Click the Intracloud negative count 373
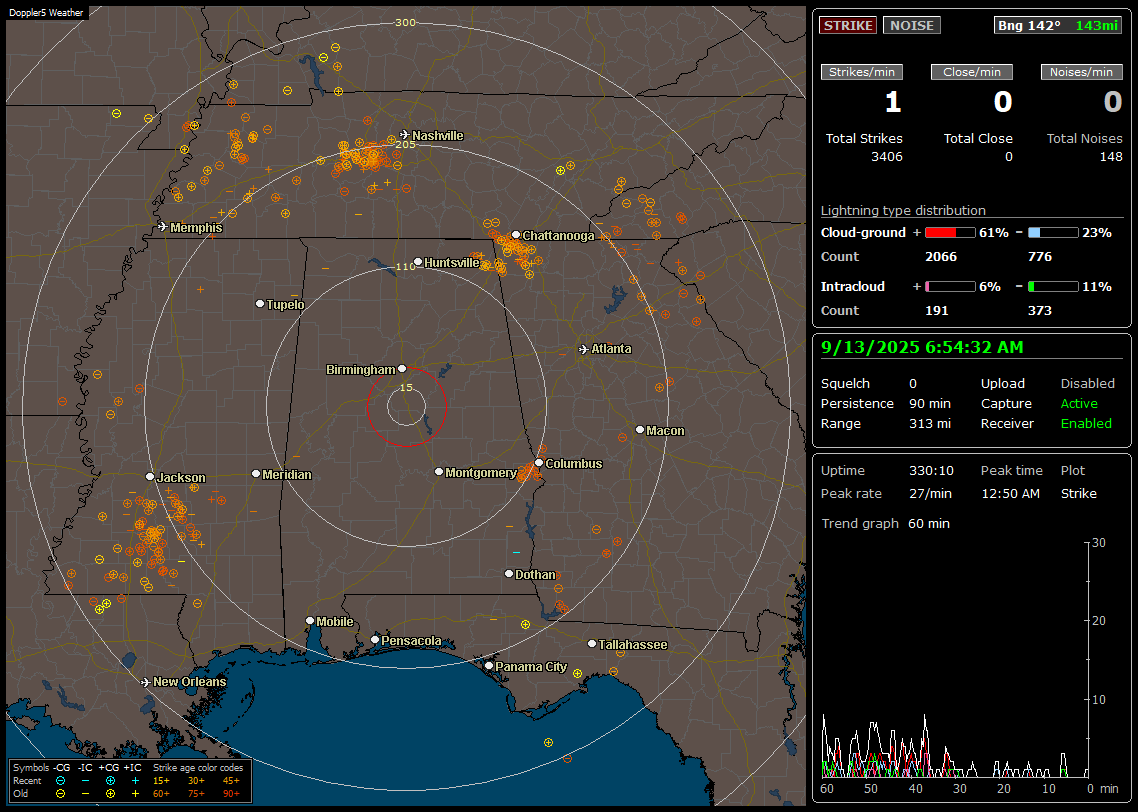 click(1039, 310)
